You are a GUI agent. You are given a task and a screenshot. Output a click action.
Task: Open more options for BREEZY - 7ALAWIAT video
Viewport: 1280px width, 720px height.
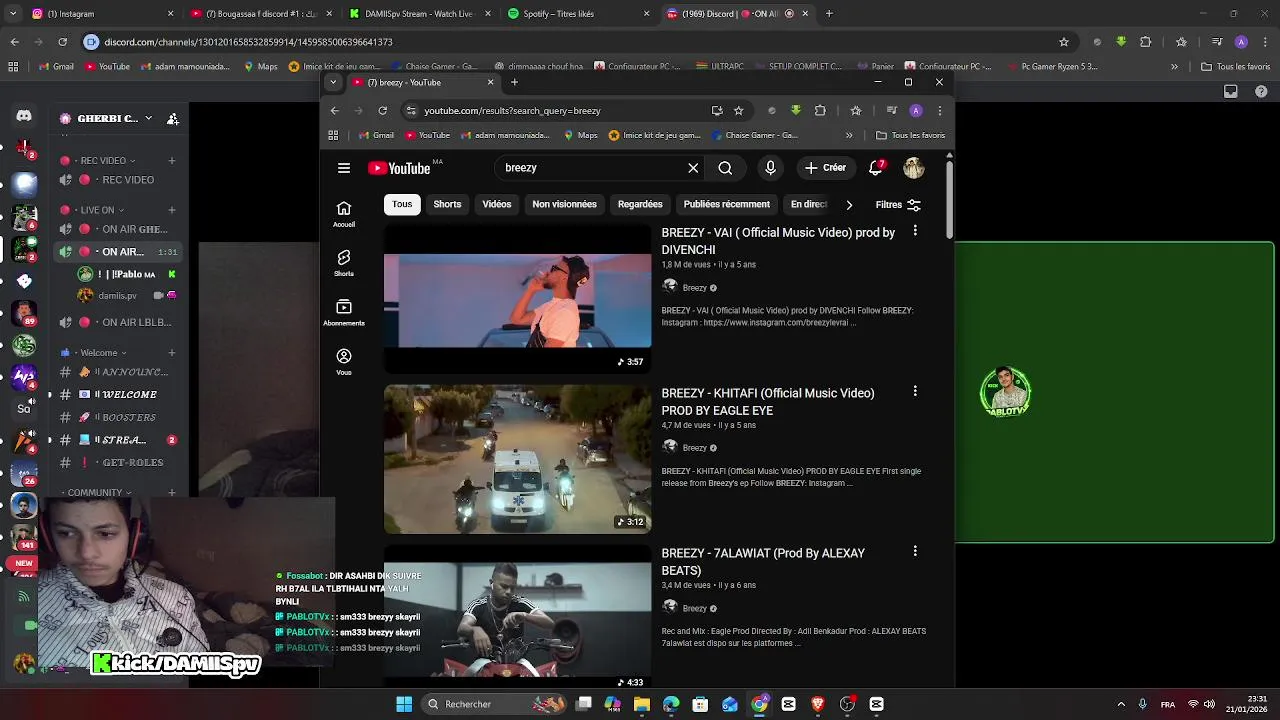(x=915, y=551)
